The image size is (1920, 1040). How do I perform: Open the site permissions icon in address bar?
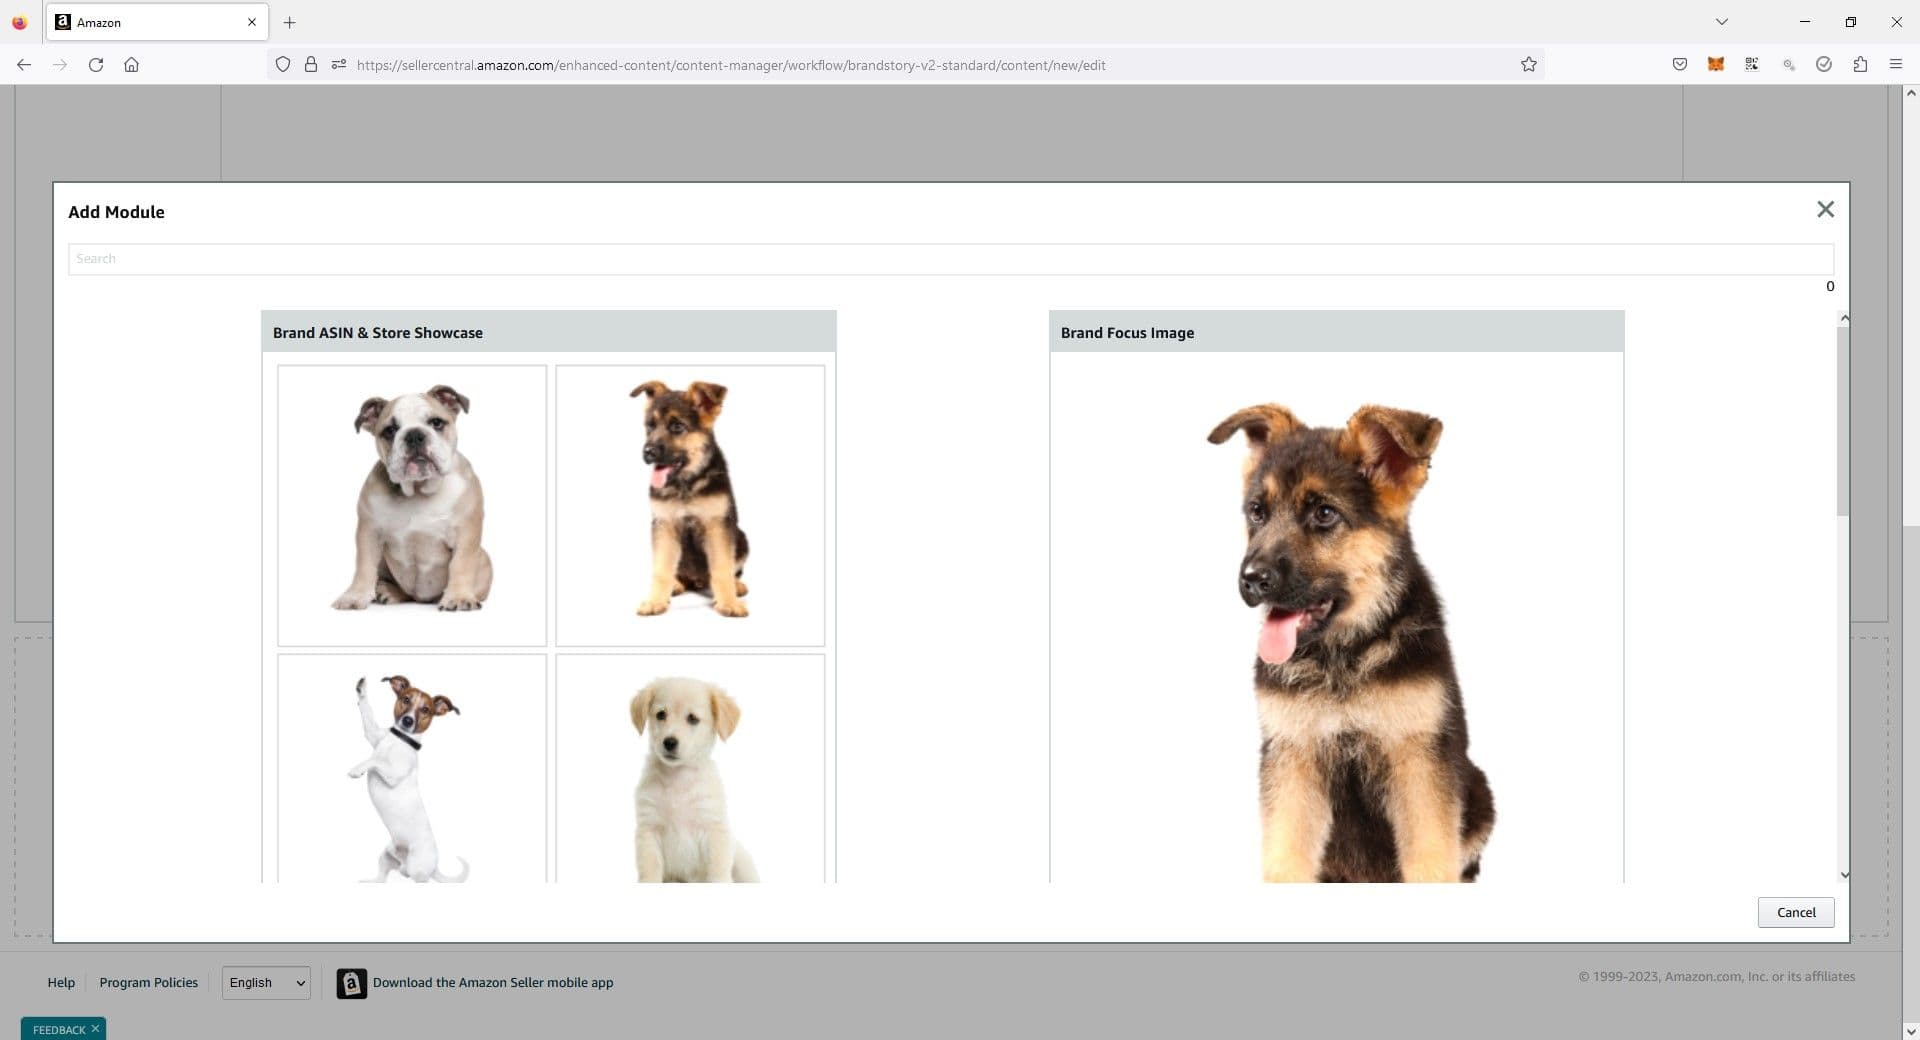(x=339, y=65)
